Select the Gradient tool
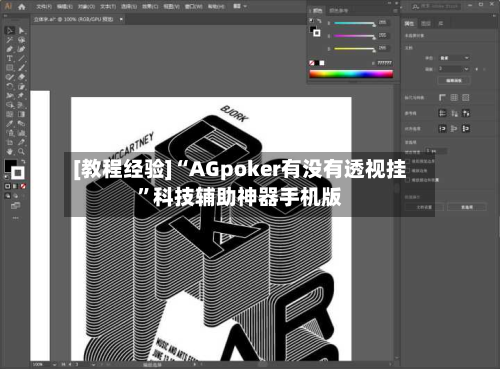 tap(21, 114)
